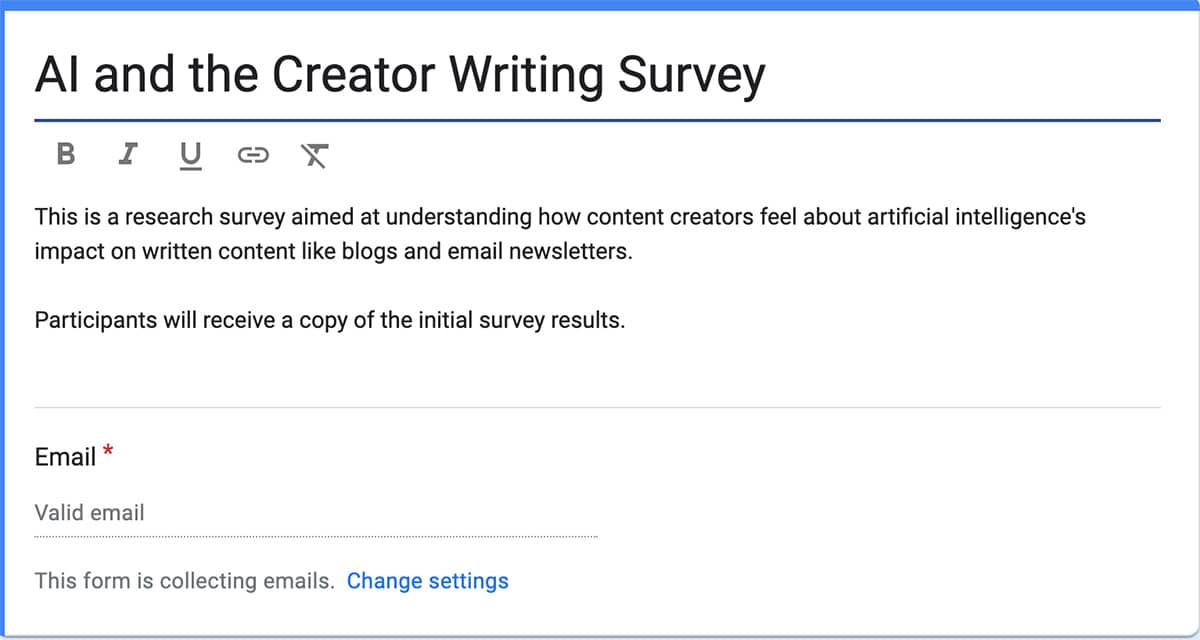Click the 'This form is collecting emails.' notice
1200x640 pixels.
185,581
